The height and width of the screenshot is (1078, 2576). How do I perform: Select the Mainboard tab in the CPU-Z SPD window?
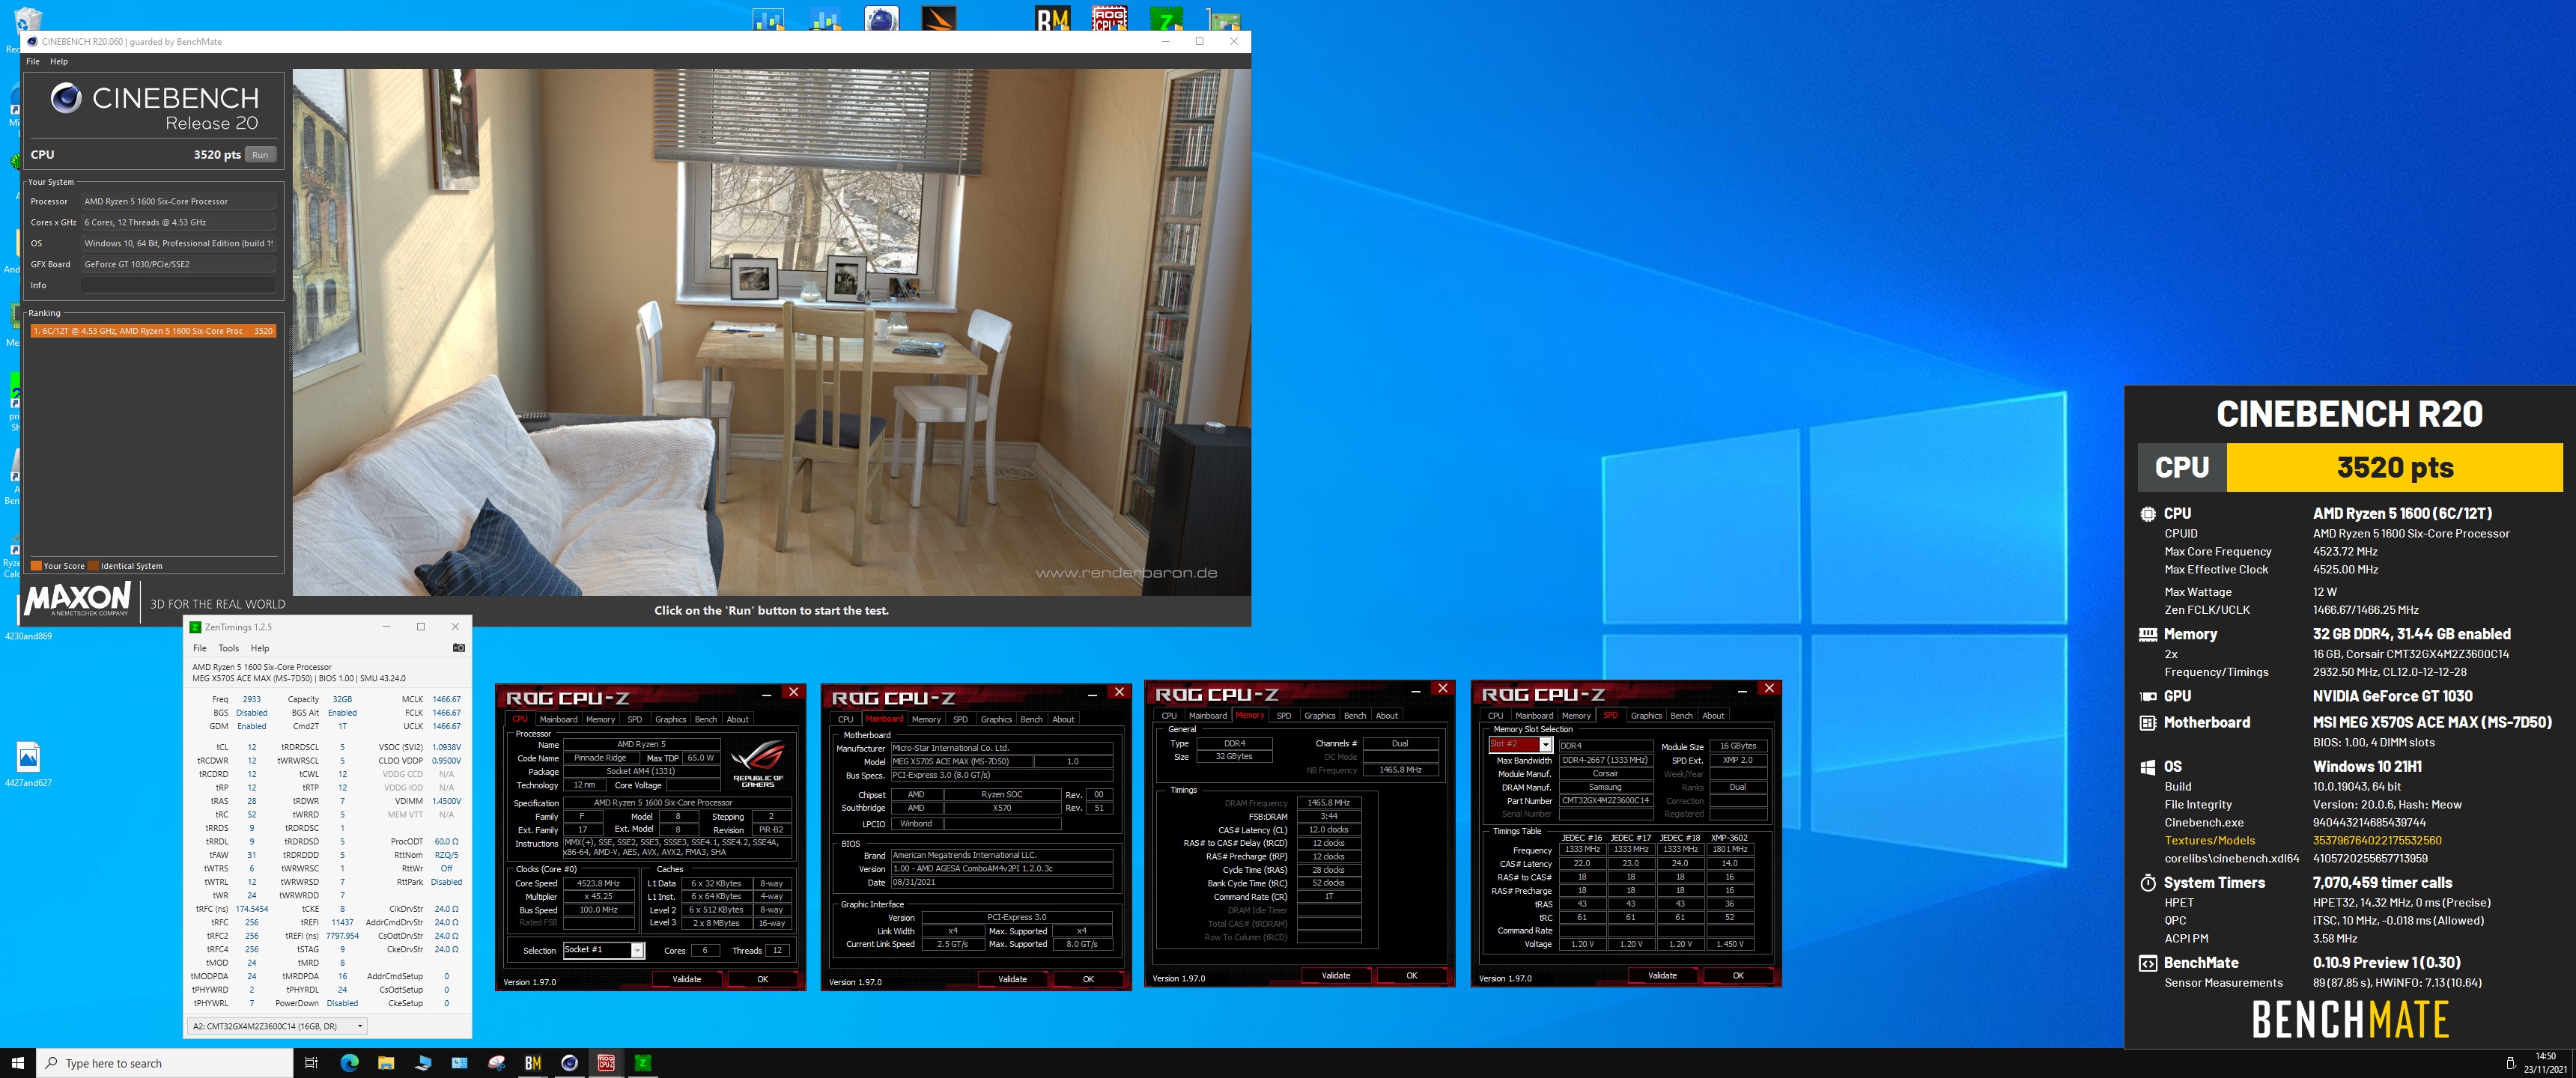(1534, 715)
